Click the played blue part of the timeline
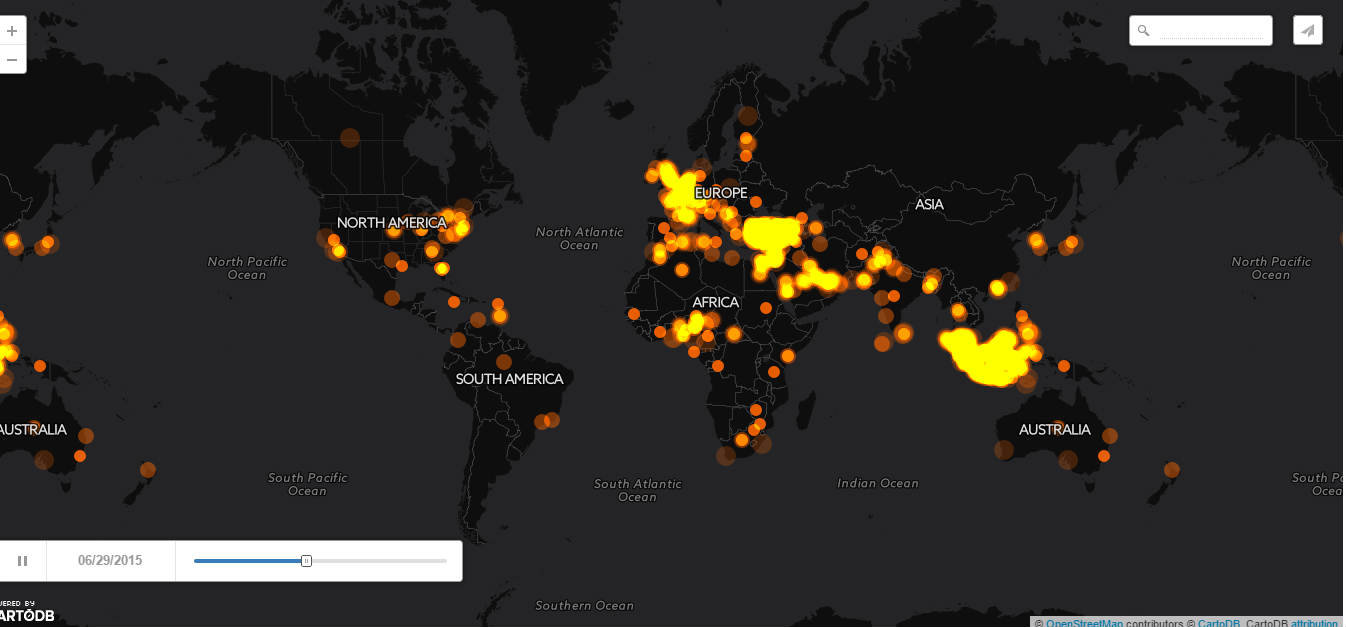The image size is (1346, 627). pyautogui.click(x=248, y=561)
